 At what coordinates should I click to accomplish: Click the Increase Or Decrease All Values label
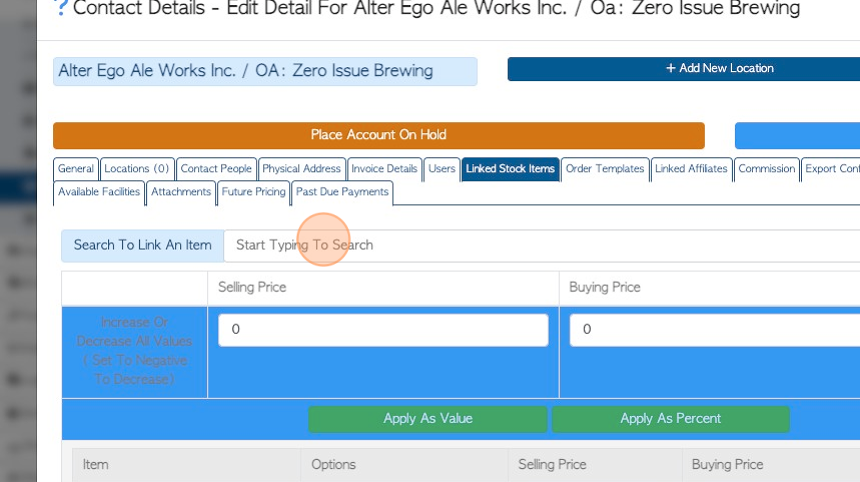(134, 351)
